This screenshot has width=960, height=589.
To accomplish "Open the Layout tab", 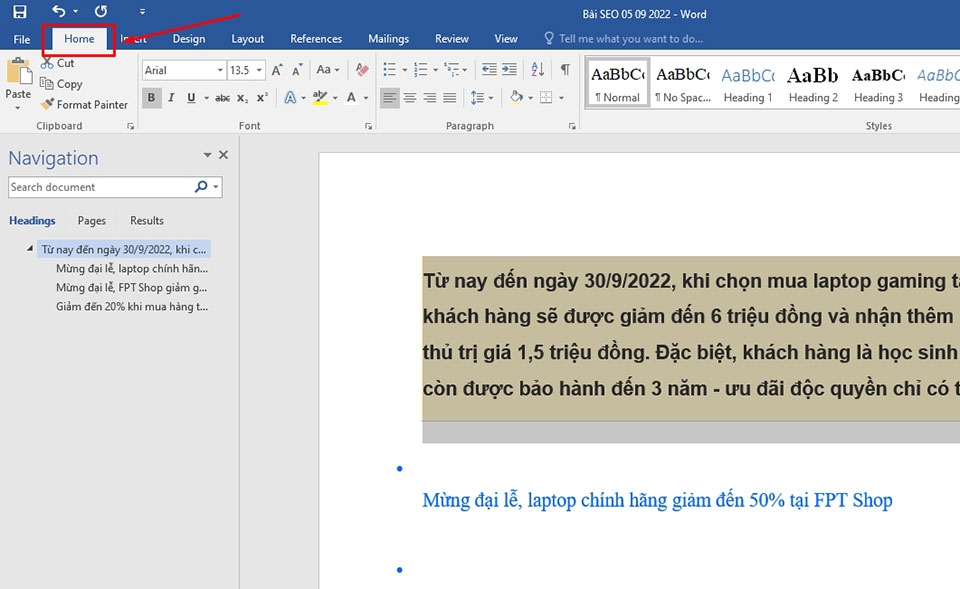I will (247, 39).
